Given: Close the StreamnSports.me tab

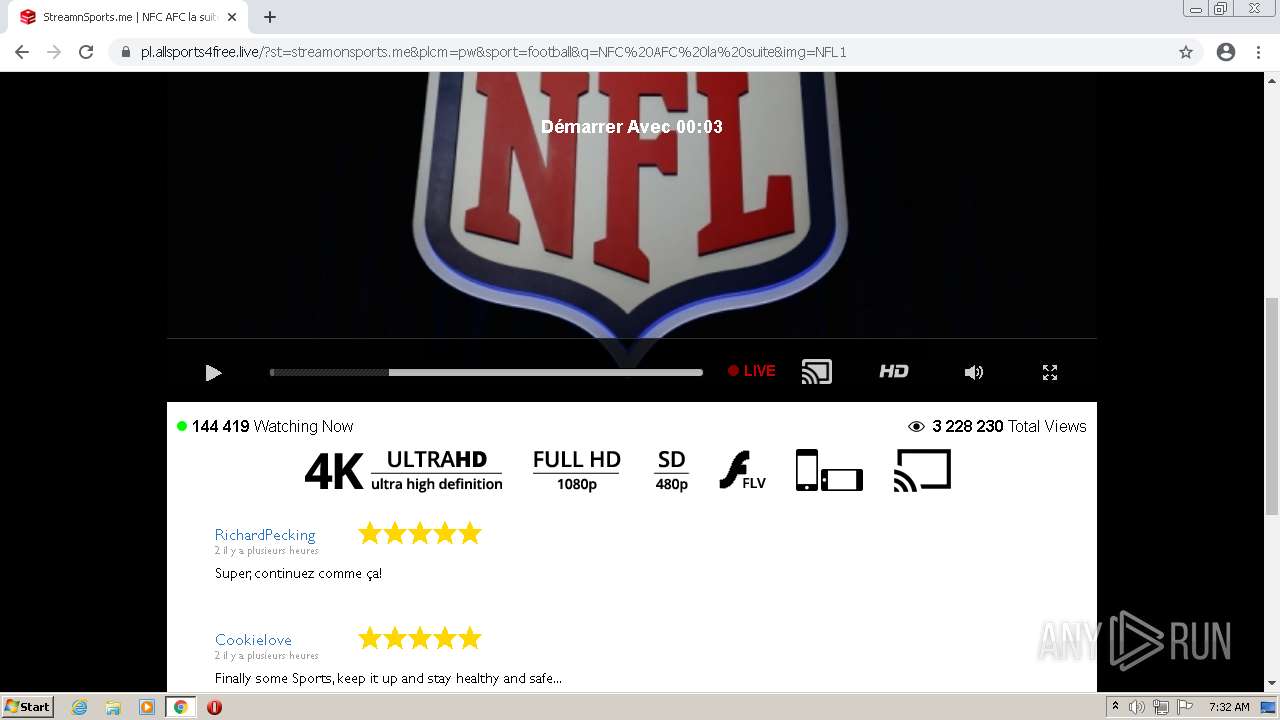Looking at the screenshot, I should (x=232, y=17).
